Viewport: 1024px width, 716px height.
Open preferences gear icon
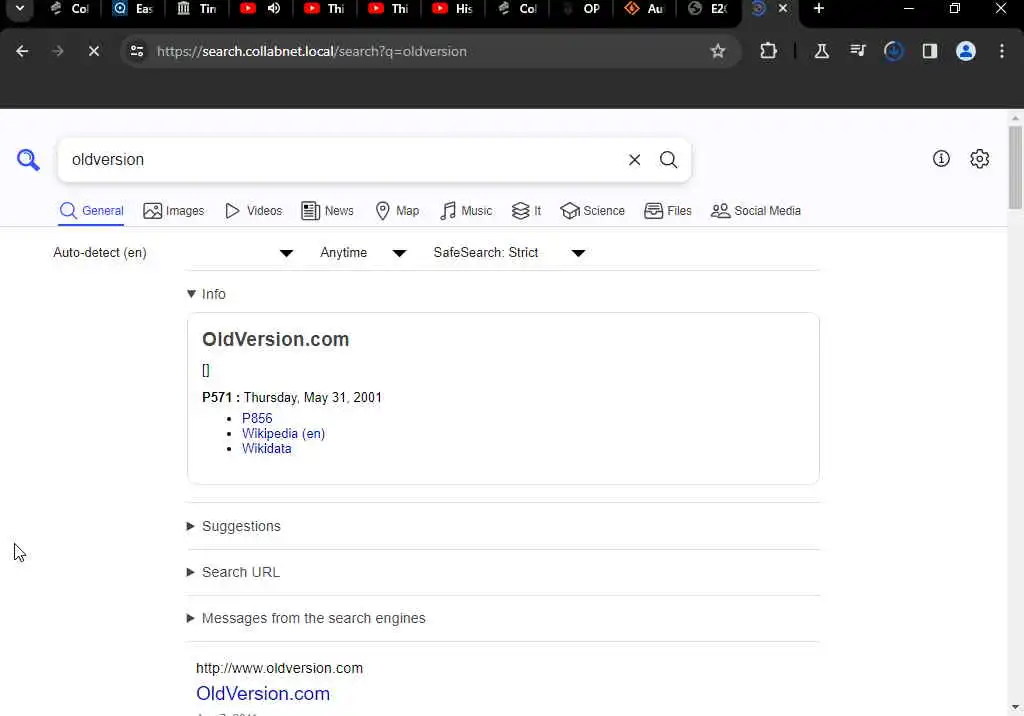tap(980, 159)
